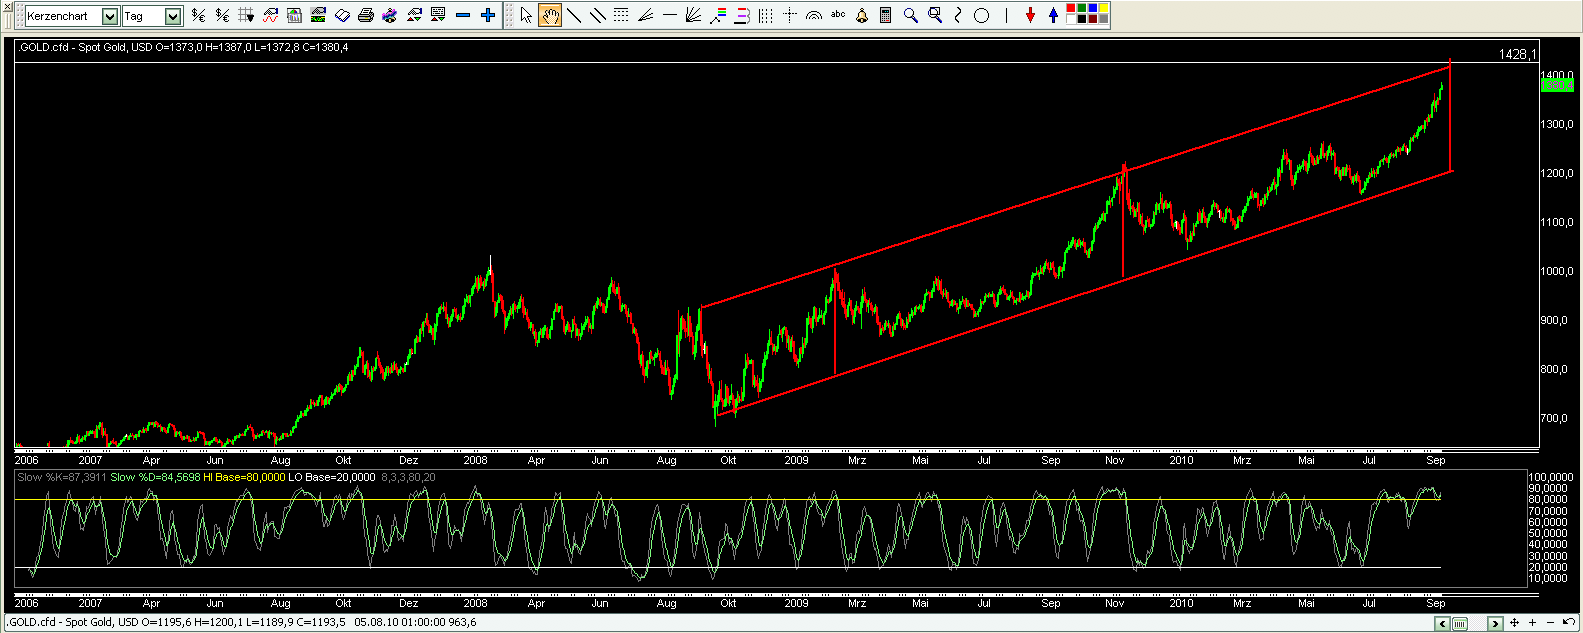
Task: Select the trend line drawing tool
Action: pos(574,15)
